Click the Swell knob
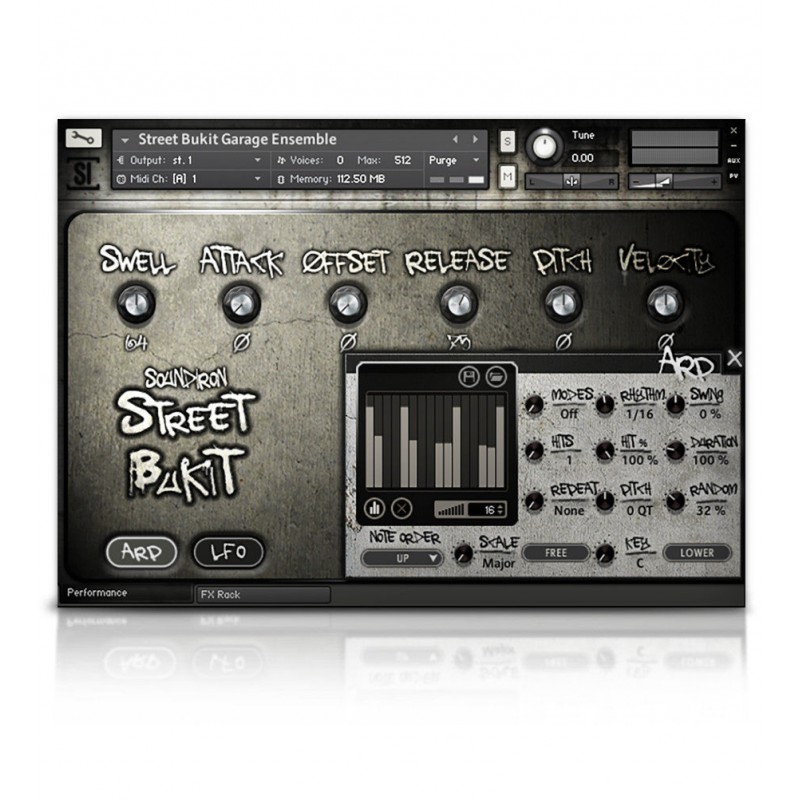Screen dimensions: 800x800 [x=136, y=300]
